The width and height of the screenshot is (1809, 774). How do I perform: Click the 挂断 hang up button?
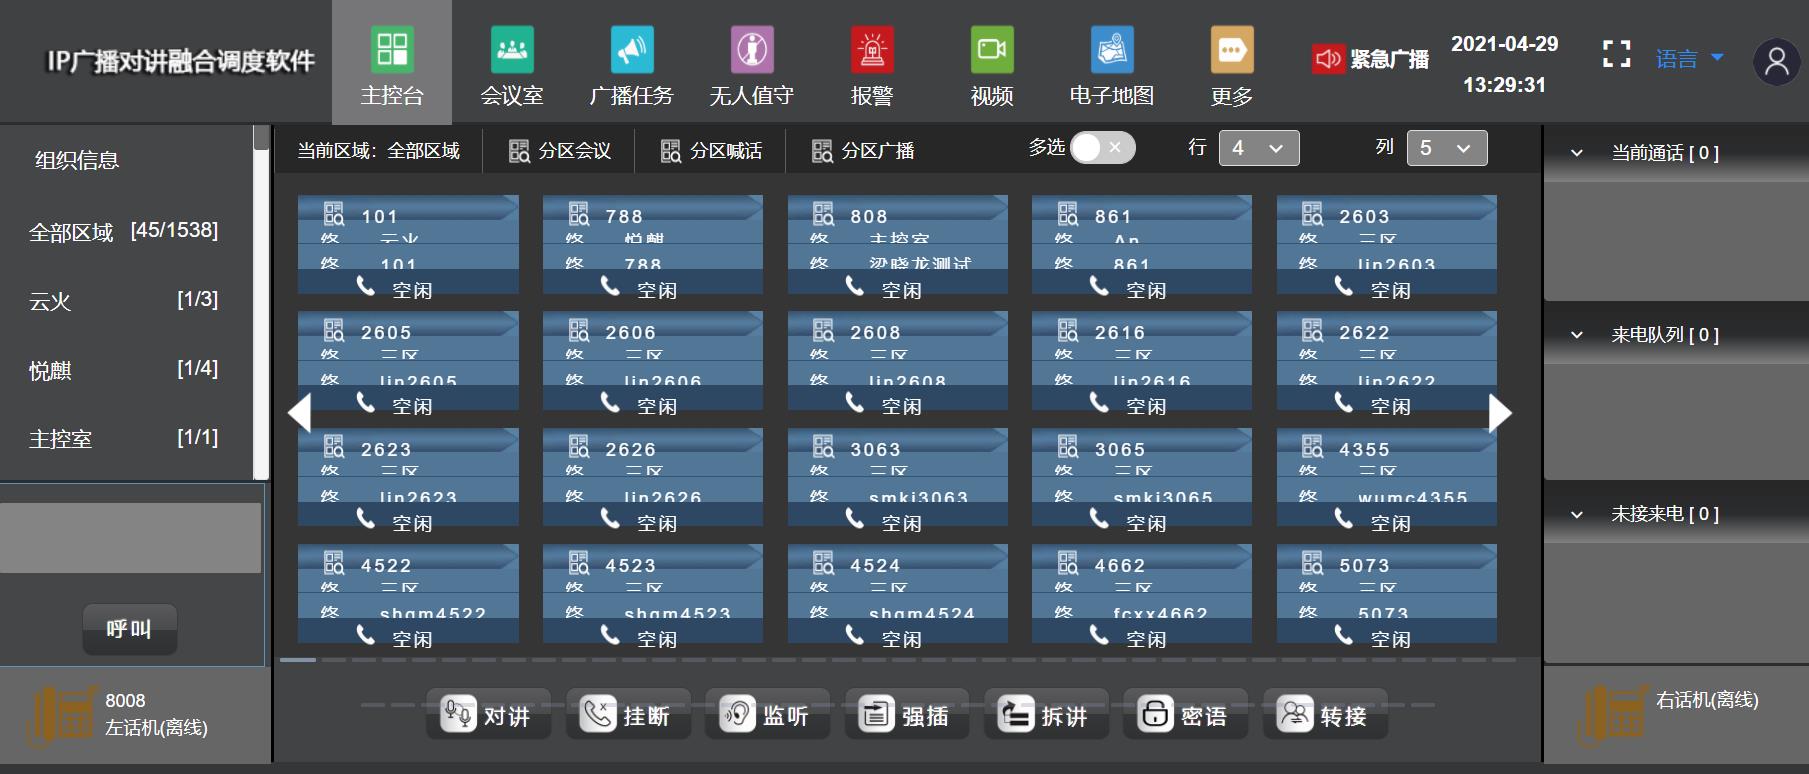628,715
